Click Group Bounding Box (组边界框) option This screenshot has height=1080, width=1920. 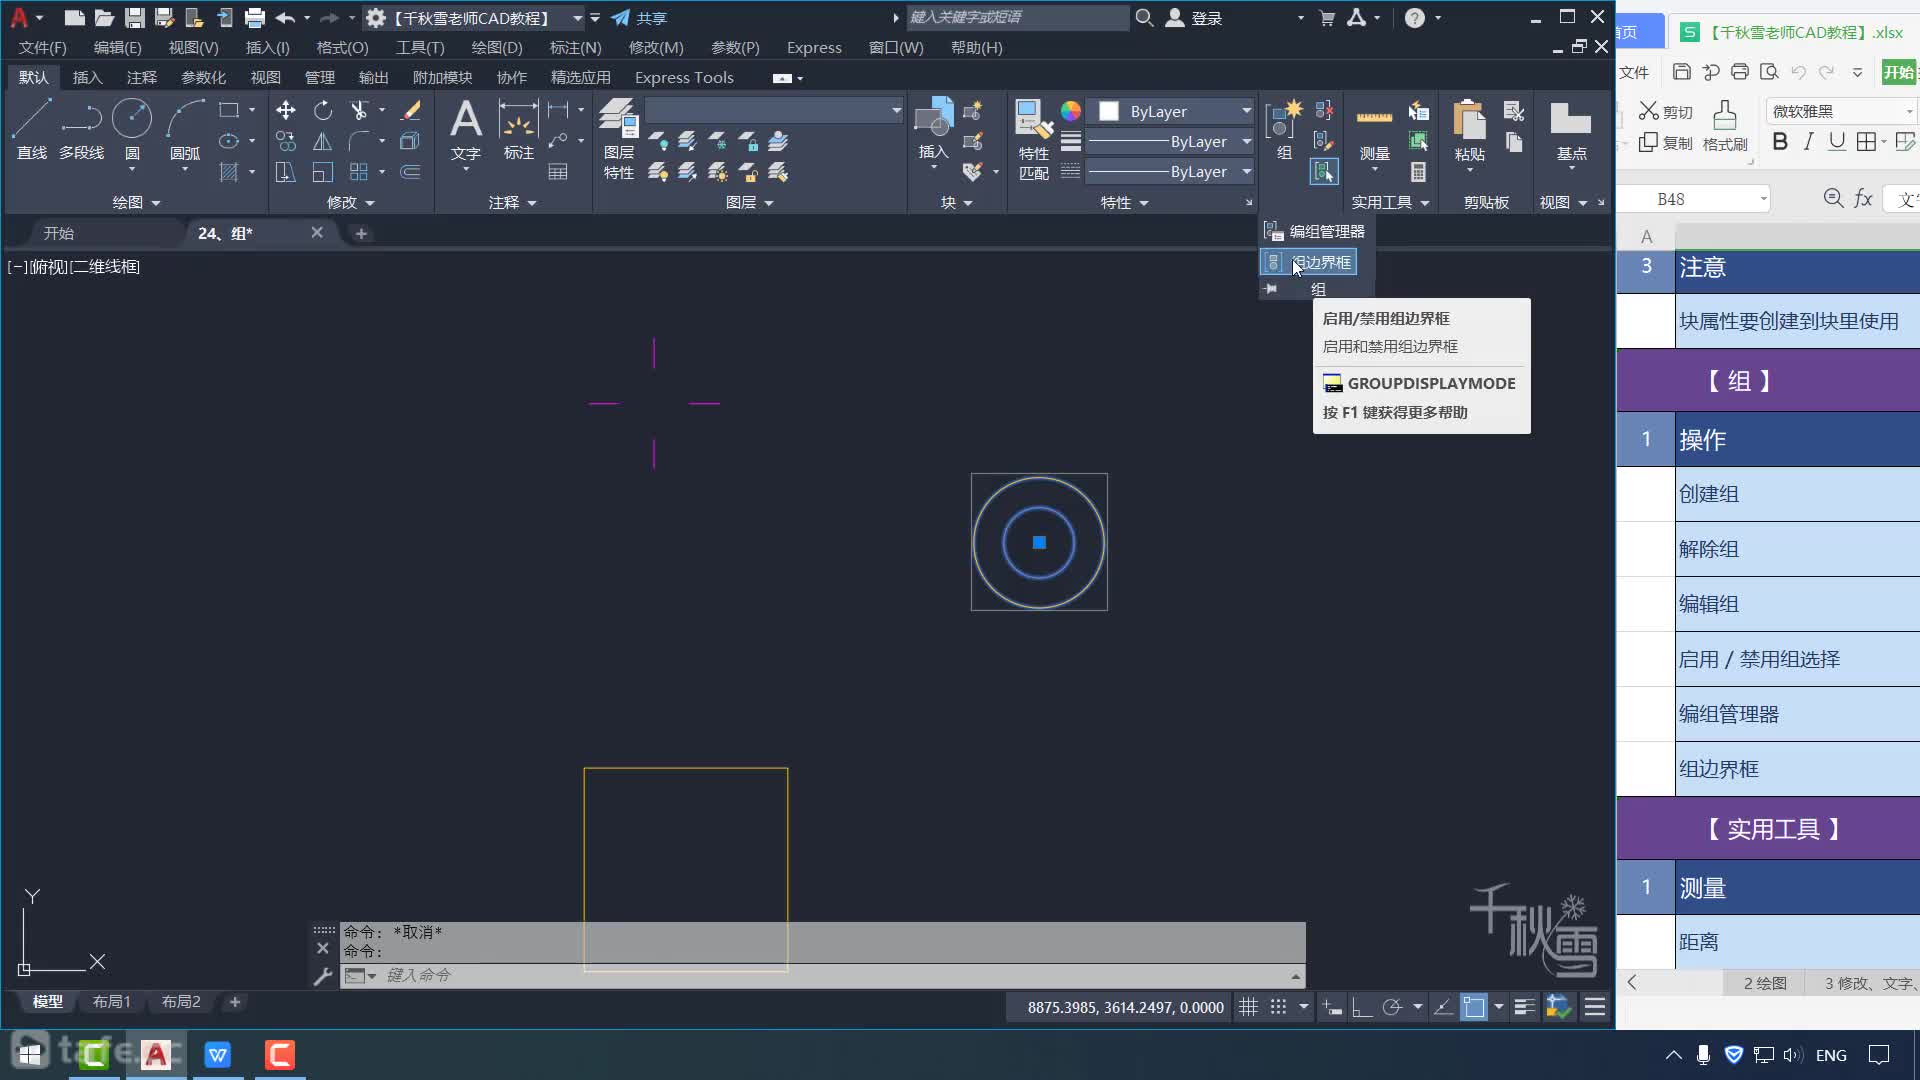coord(1308,262)
